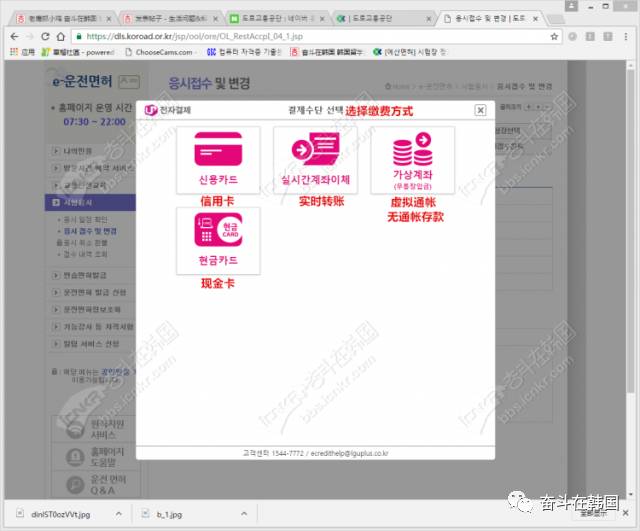This screenshot has width=640, height=531.
Task: Select 가상계좌 virtual account payment option
Action: [413, 160]
